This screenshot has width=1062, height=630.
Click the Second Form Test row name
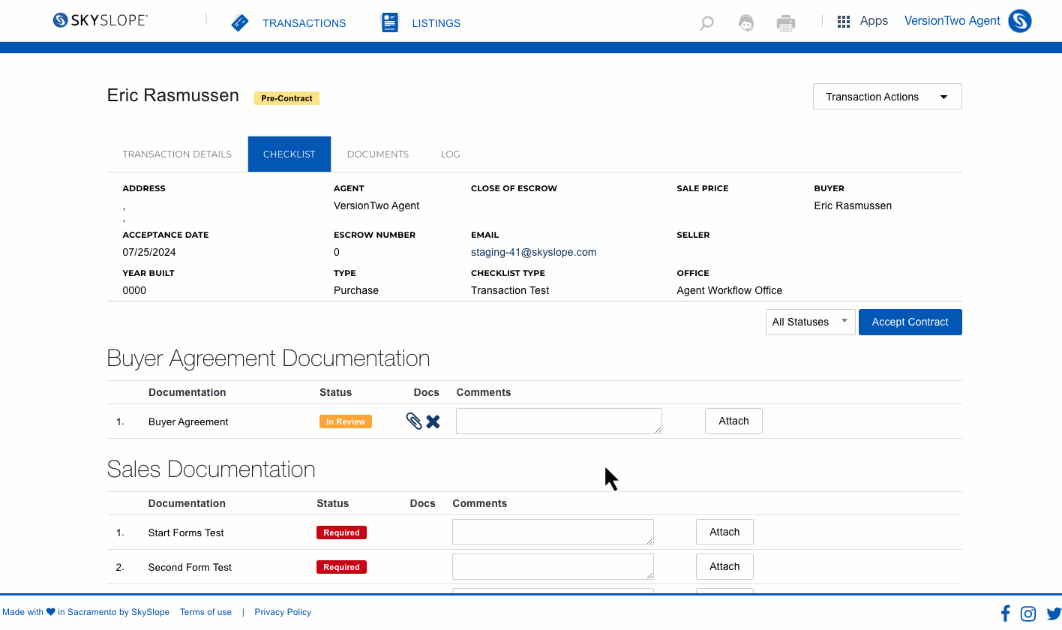point(190,567)
